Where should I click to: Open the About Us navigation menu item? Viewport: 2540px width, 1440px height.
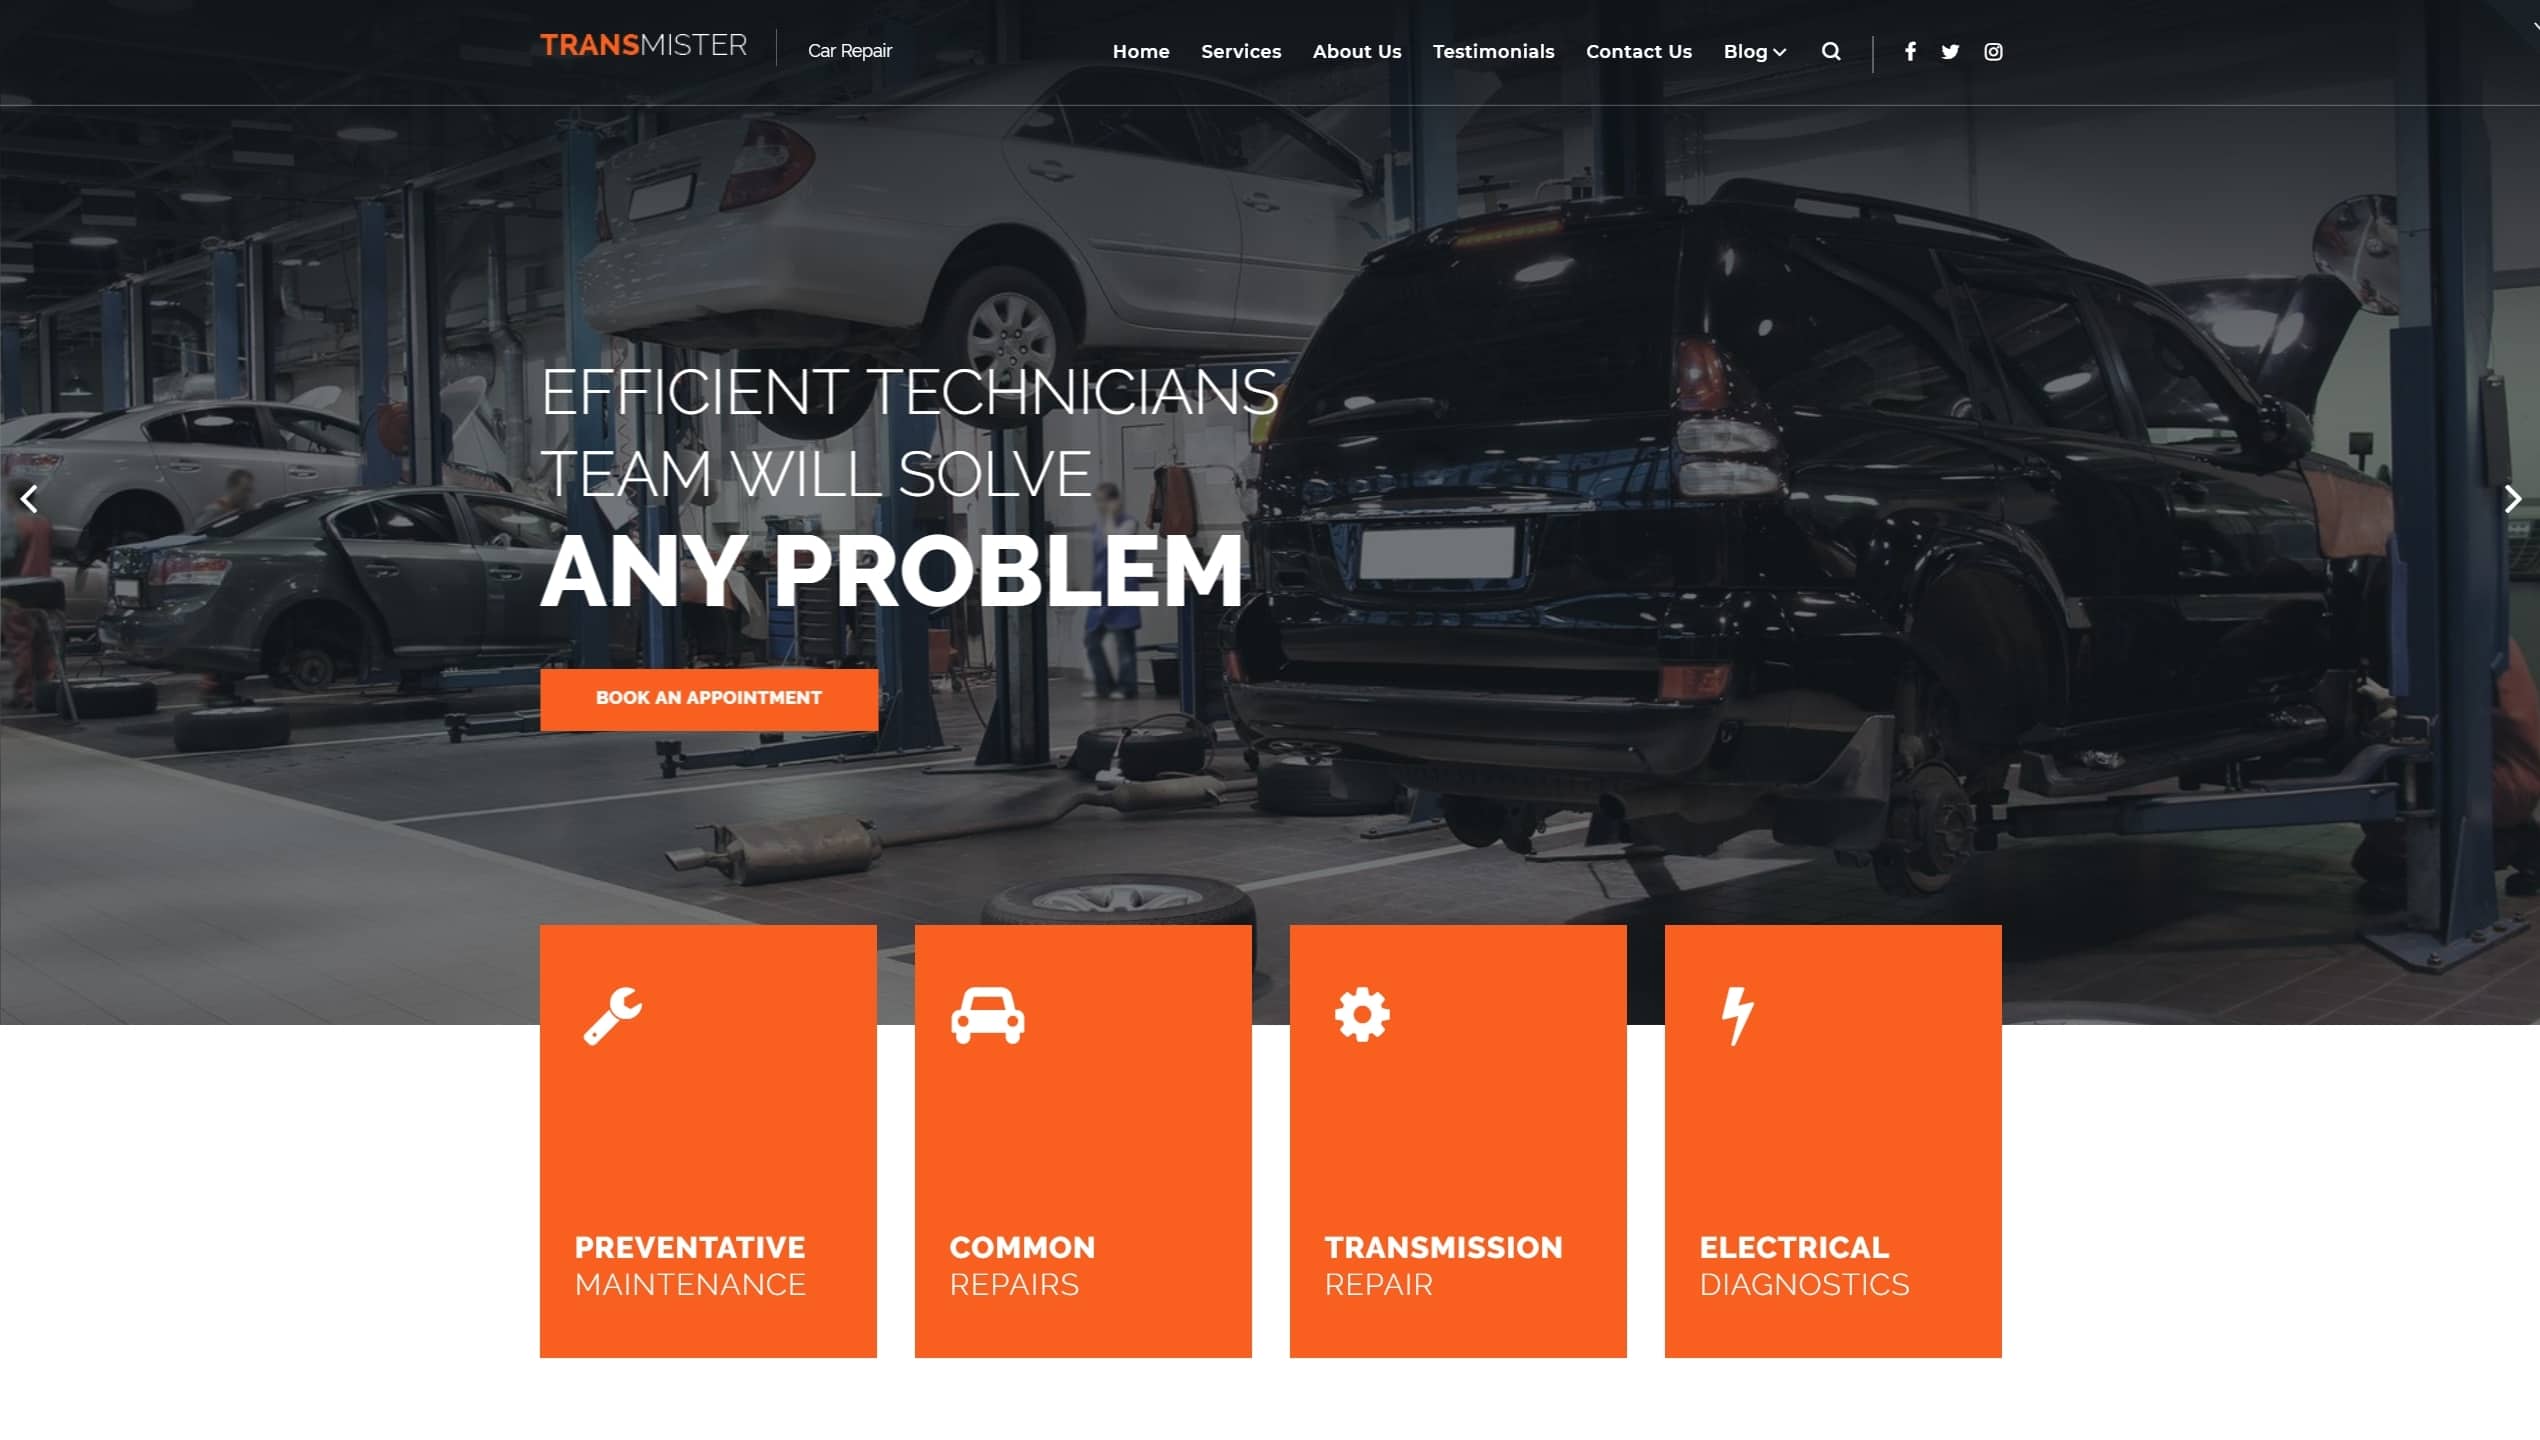tap(1357, 51)
